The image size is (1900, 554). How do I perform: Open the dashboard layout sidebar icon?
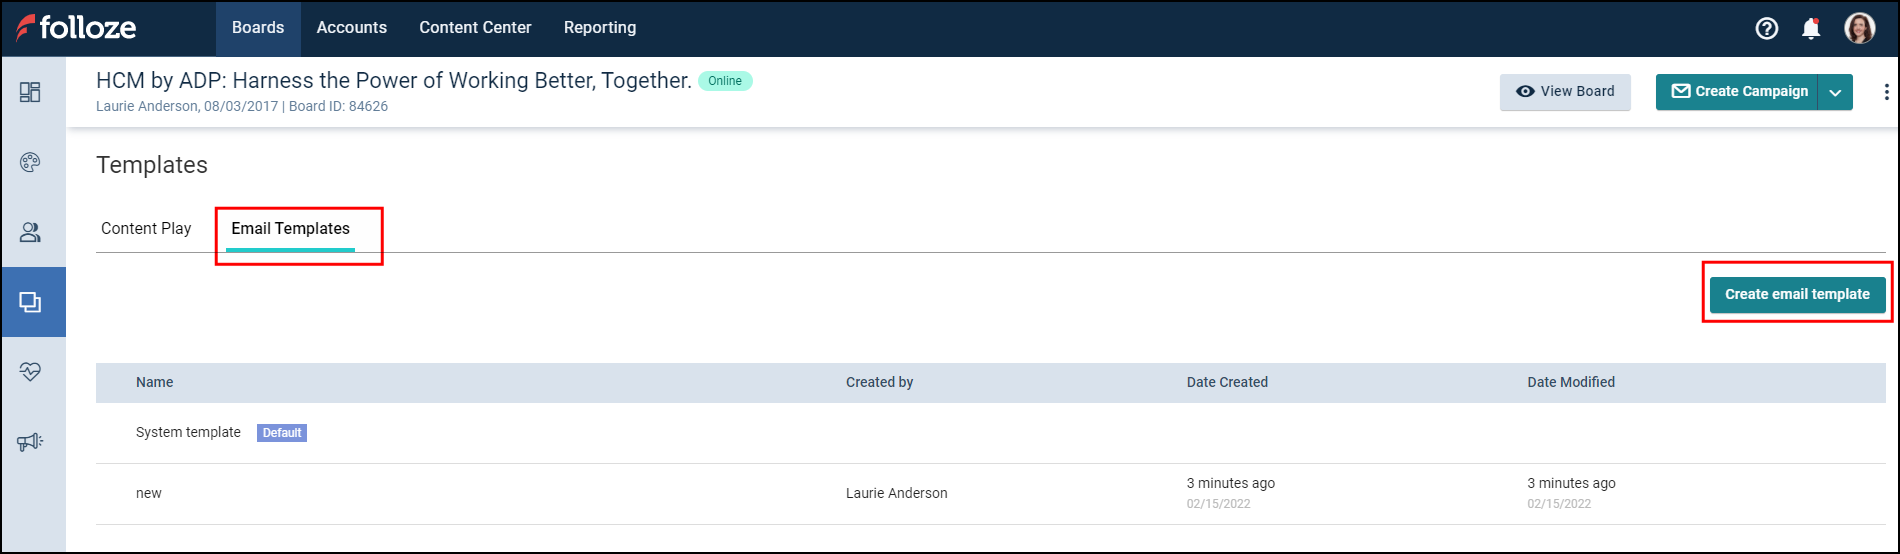30,92
